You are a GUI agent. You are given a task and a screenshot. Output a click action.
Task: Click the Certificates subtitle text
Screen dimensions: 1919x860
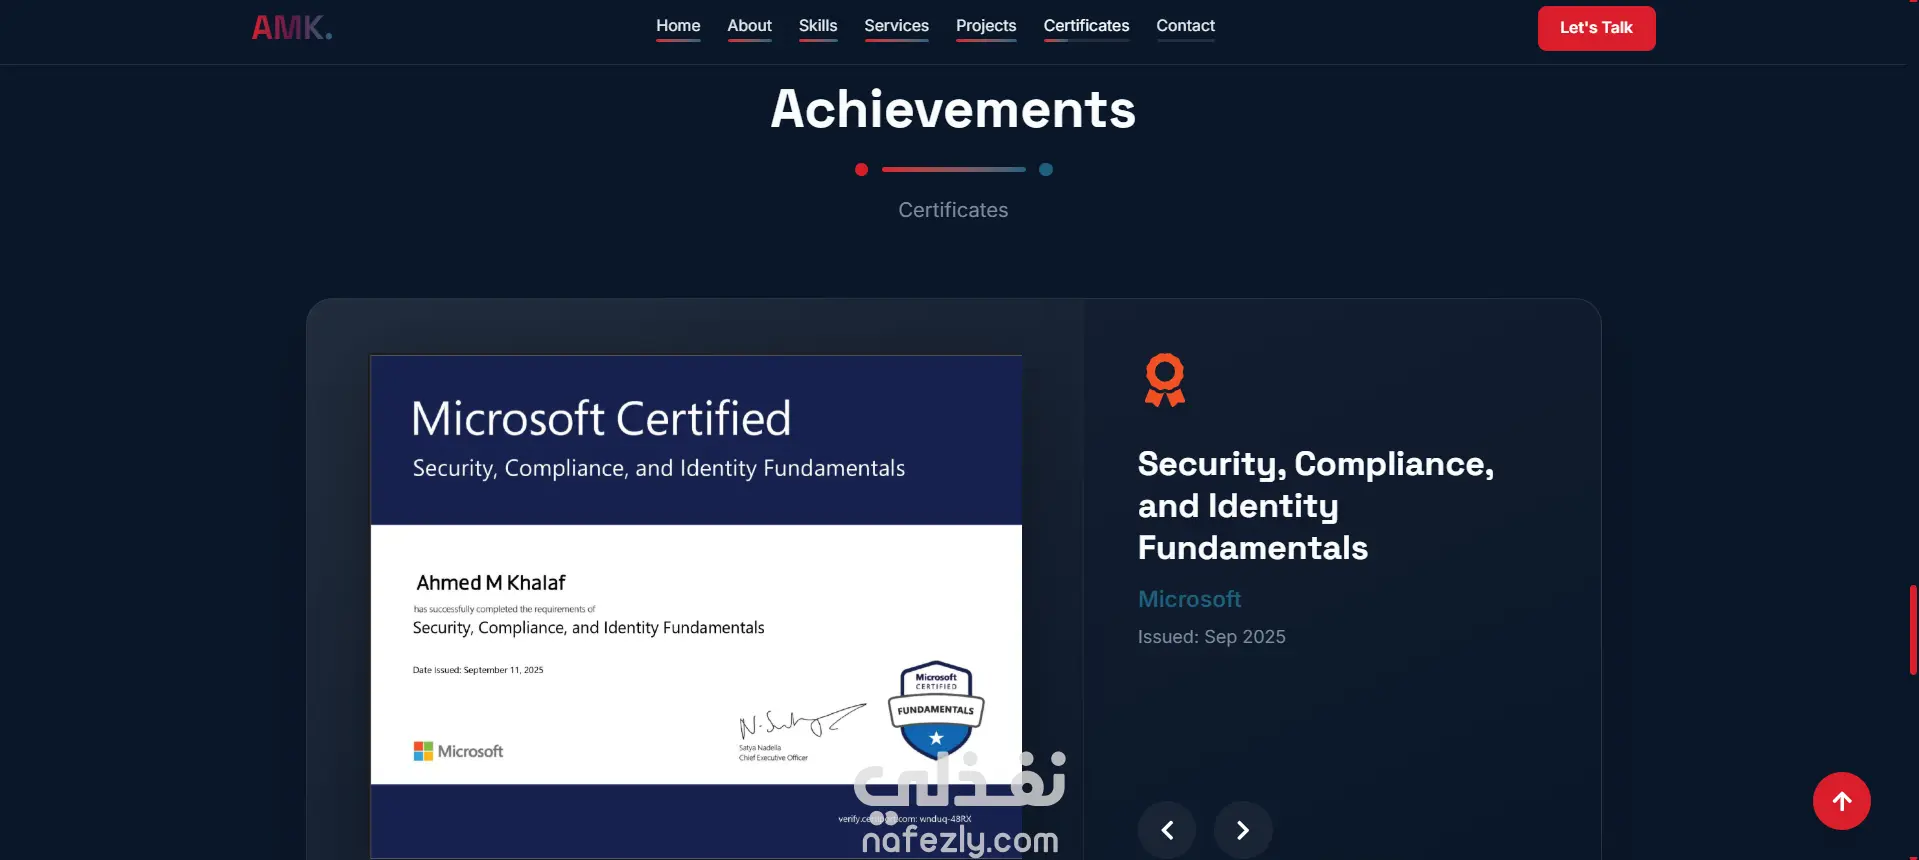[x=953, y=210]
